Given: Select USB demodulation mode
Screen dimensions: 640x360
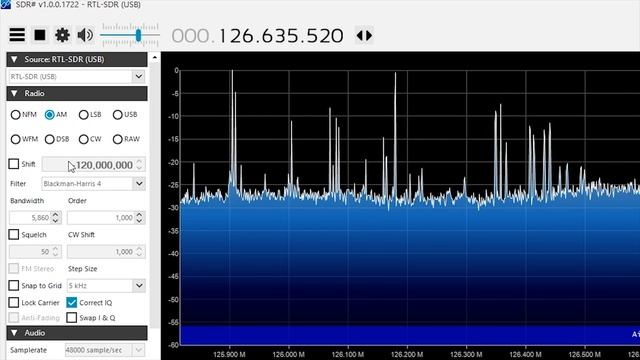Looking at the screenshot, I should [118, 115].
